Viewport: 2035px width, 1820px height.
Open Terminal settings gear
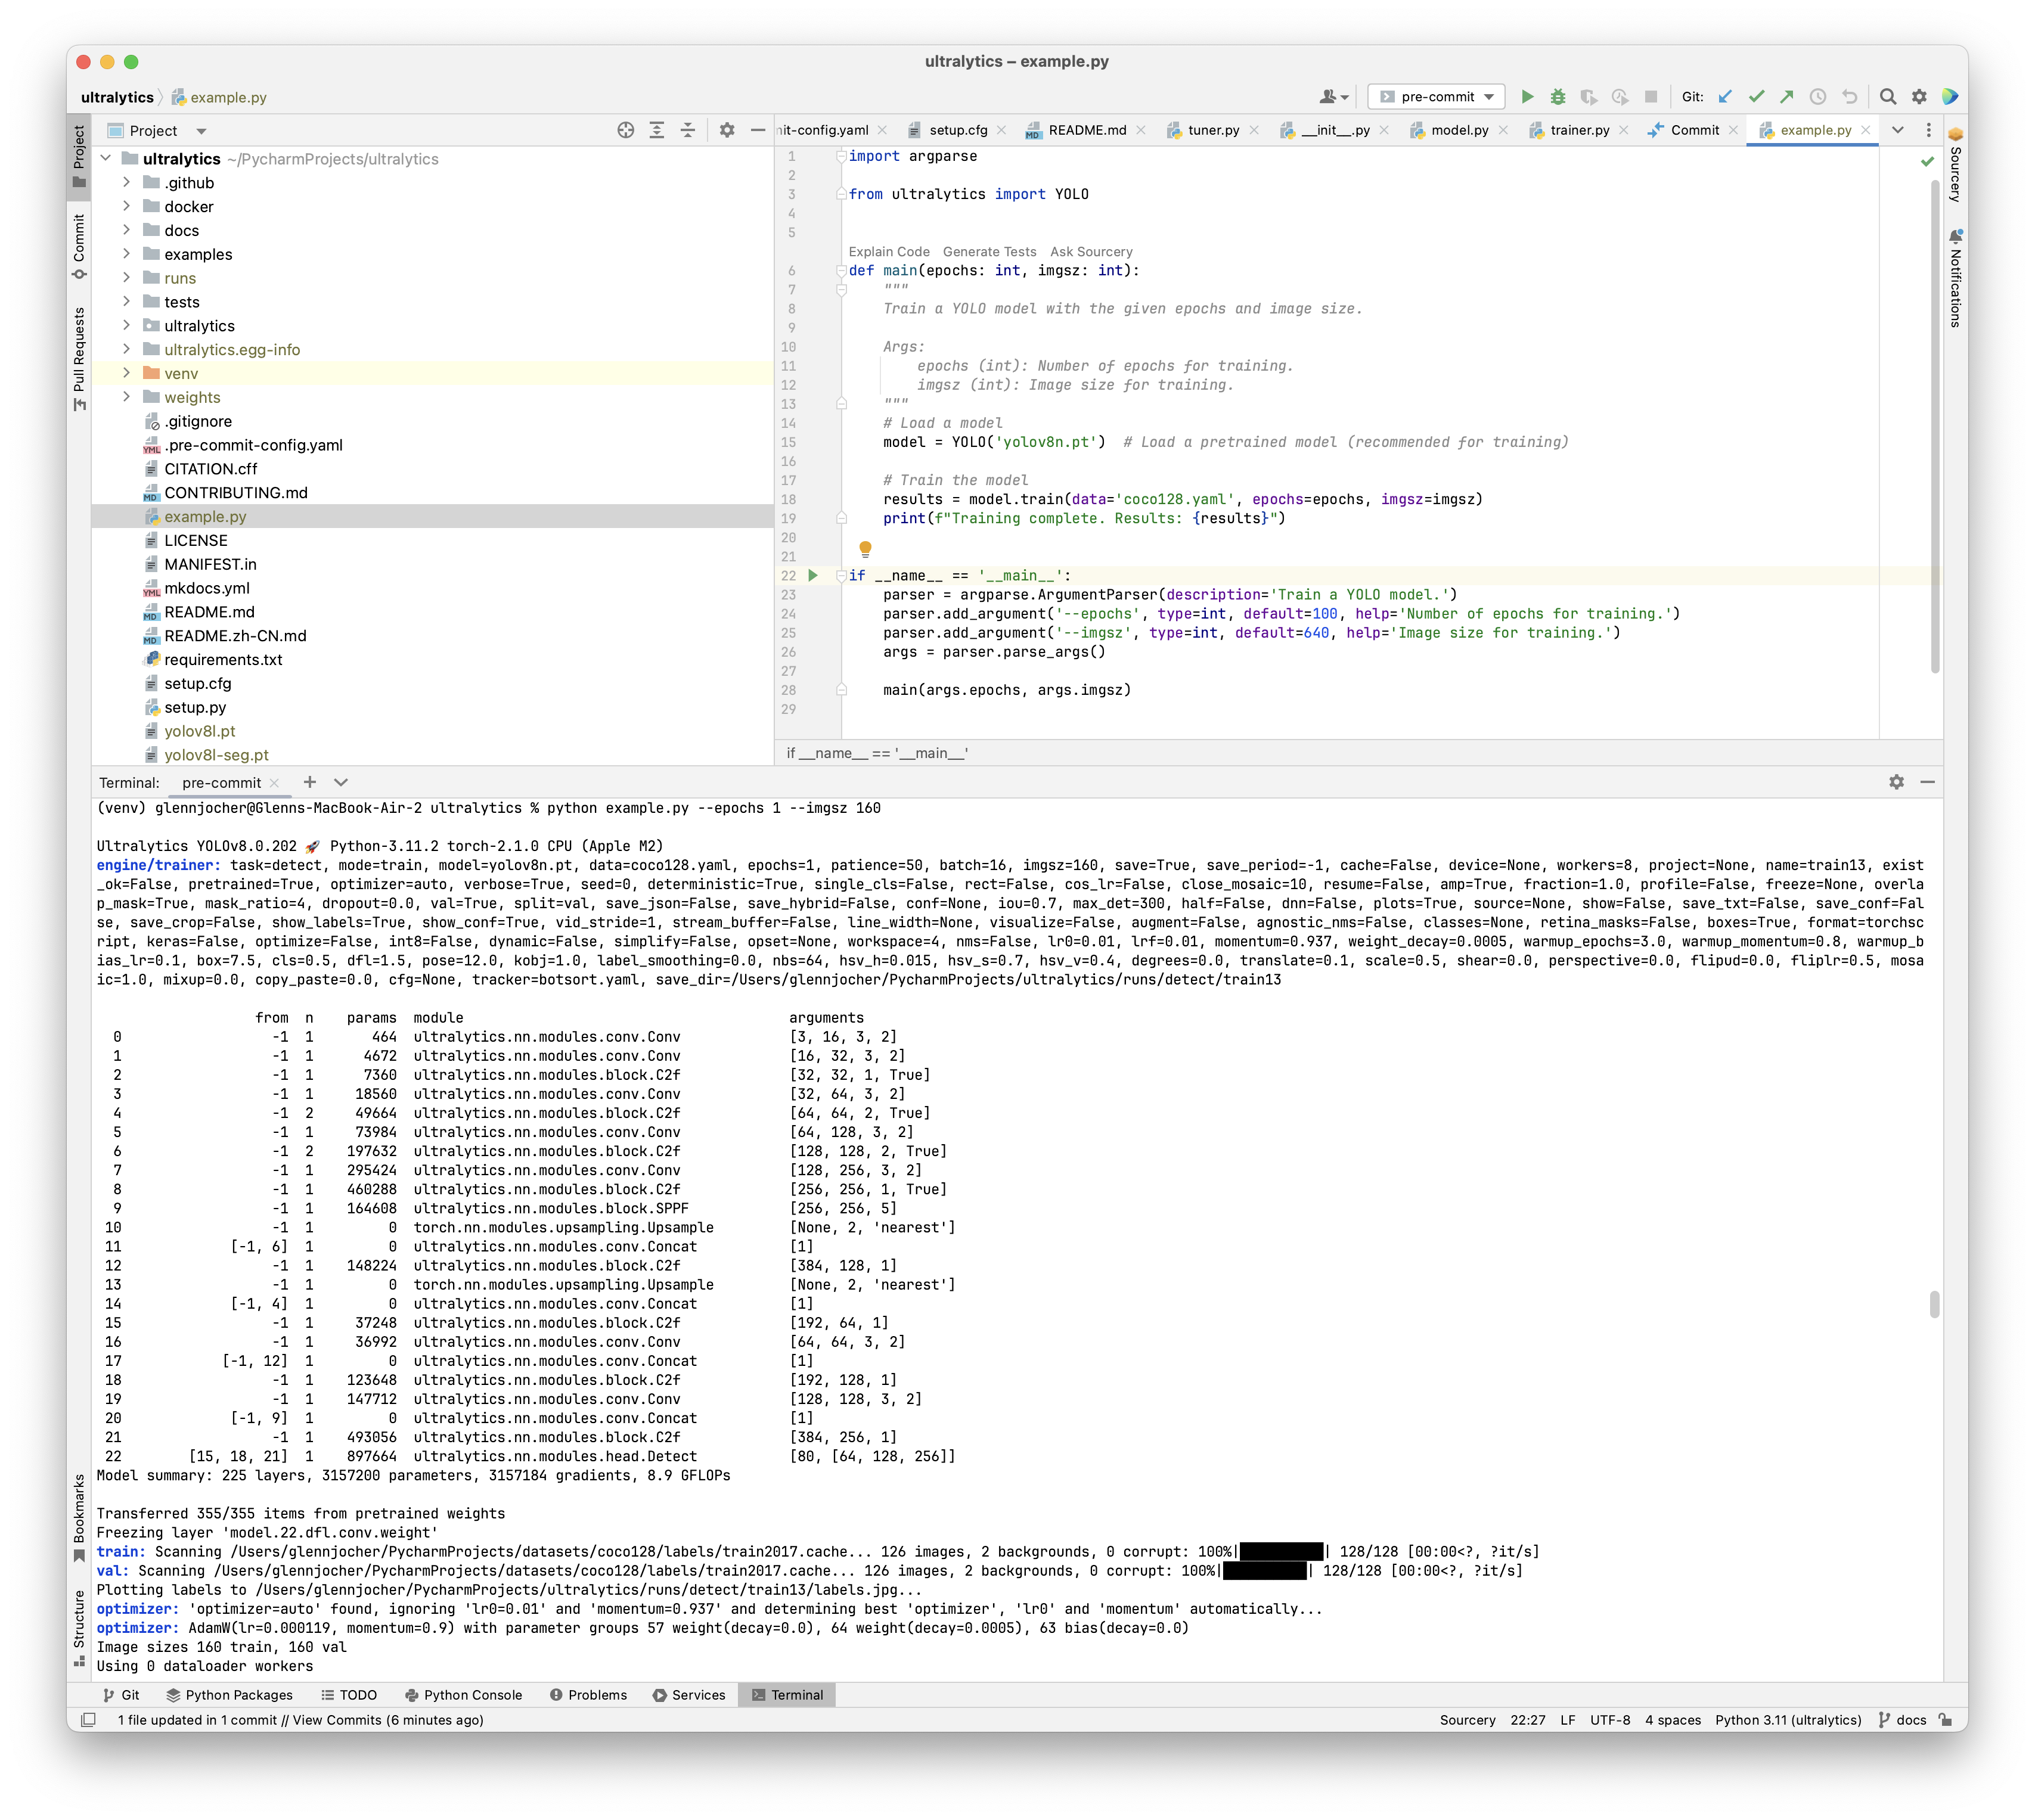click(x=1896, y=782)
